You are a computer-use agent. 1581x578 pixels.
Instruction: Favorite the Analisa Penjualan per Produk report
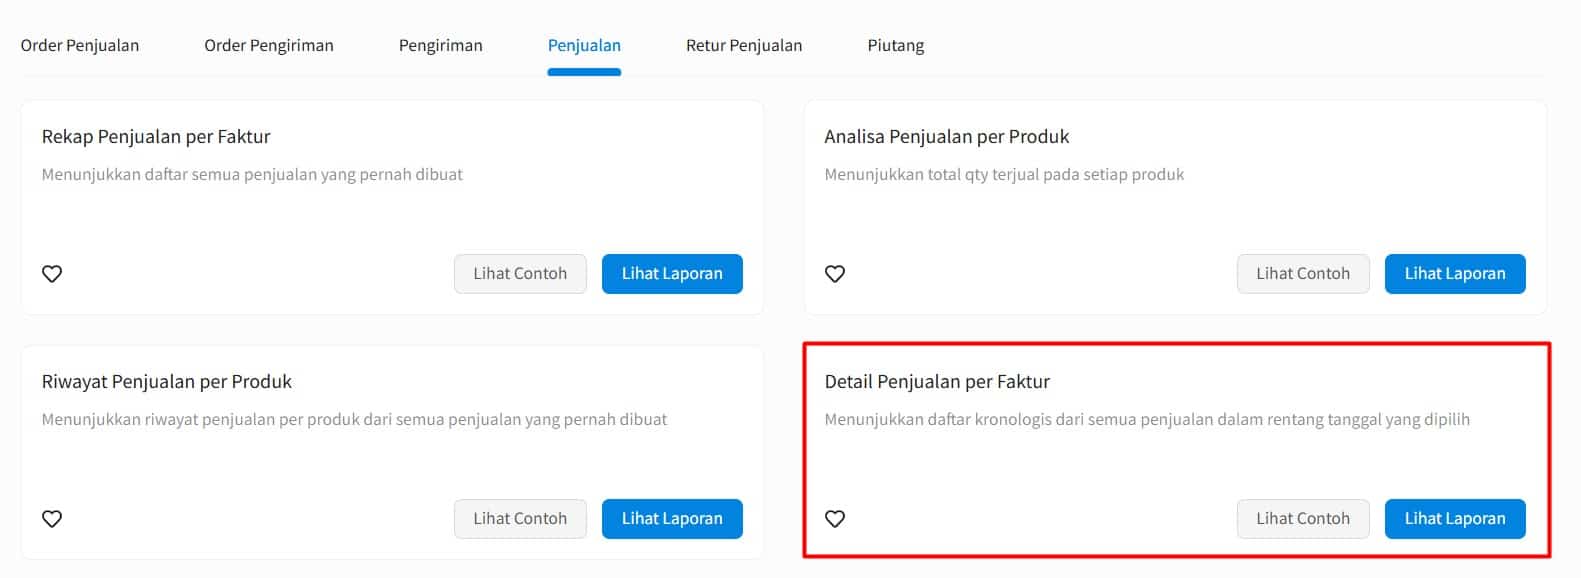click(835, 274)
